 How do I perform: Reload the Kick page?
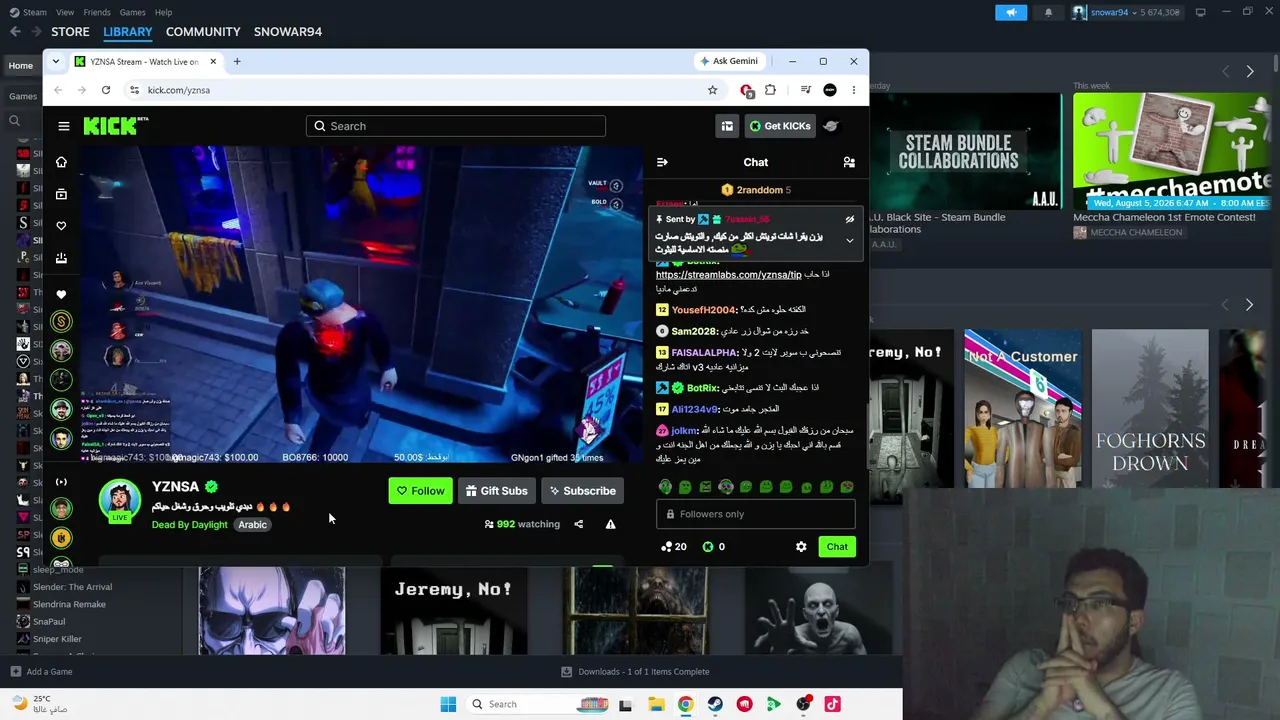click(x=106, y=90)
